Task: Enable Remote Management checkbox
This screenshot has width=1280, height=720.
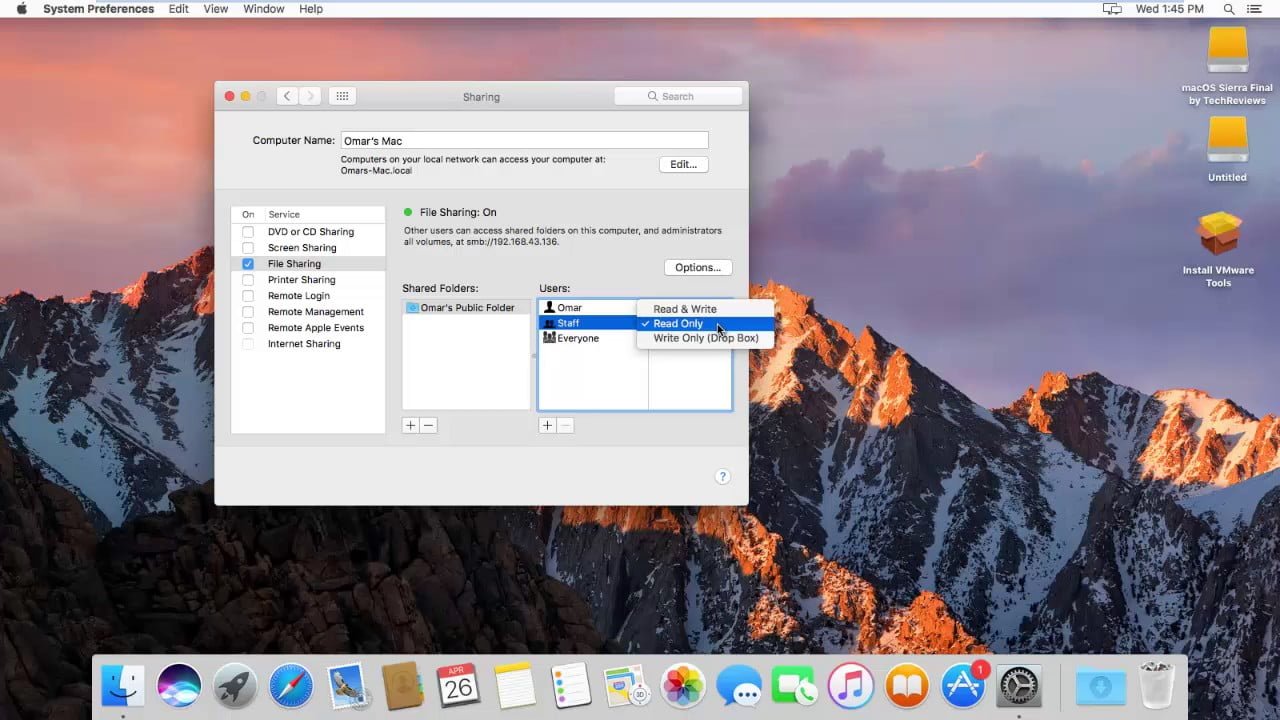Action: (x=248, y=312)
